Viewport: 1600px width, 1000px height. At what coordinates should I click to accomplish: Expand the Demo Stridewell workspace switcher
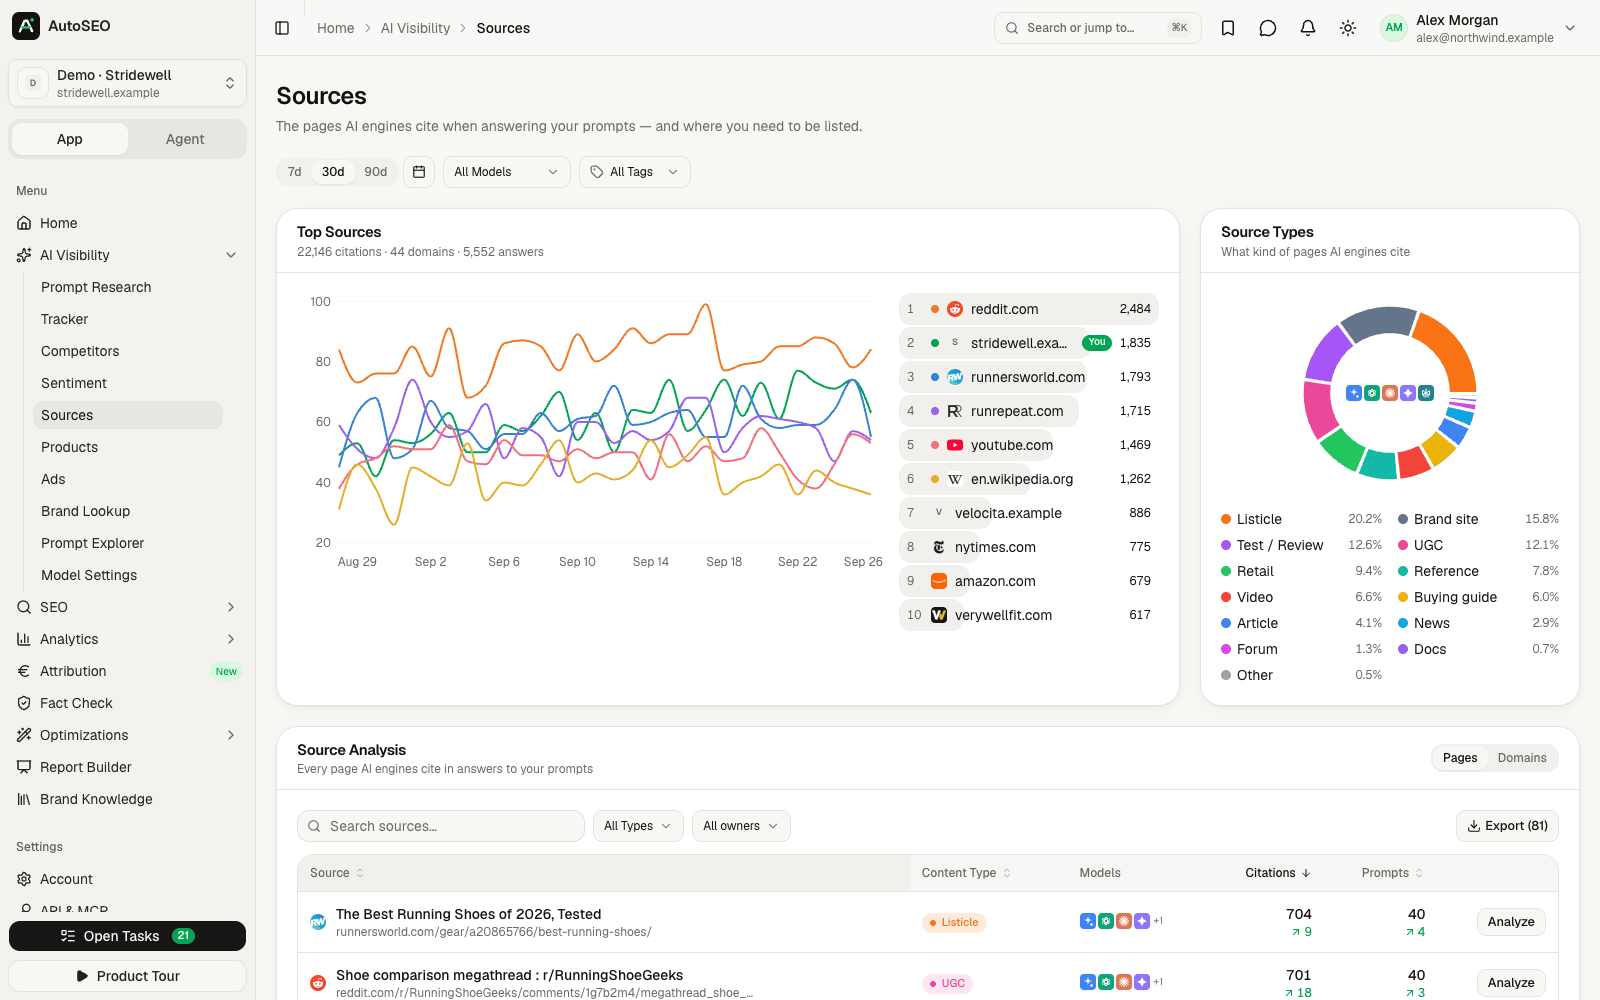point(128,83)
